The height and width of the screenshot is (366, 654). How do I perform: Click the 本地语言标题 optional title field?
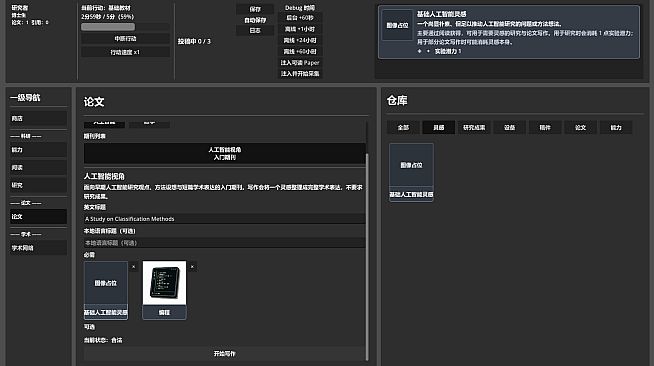pos(224,243)
